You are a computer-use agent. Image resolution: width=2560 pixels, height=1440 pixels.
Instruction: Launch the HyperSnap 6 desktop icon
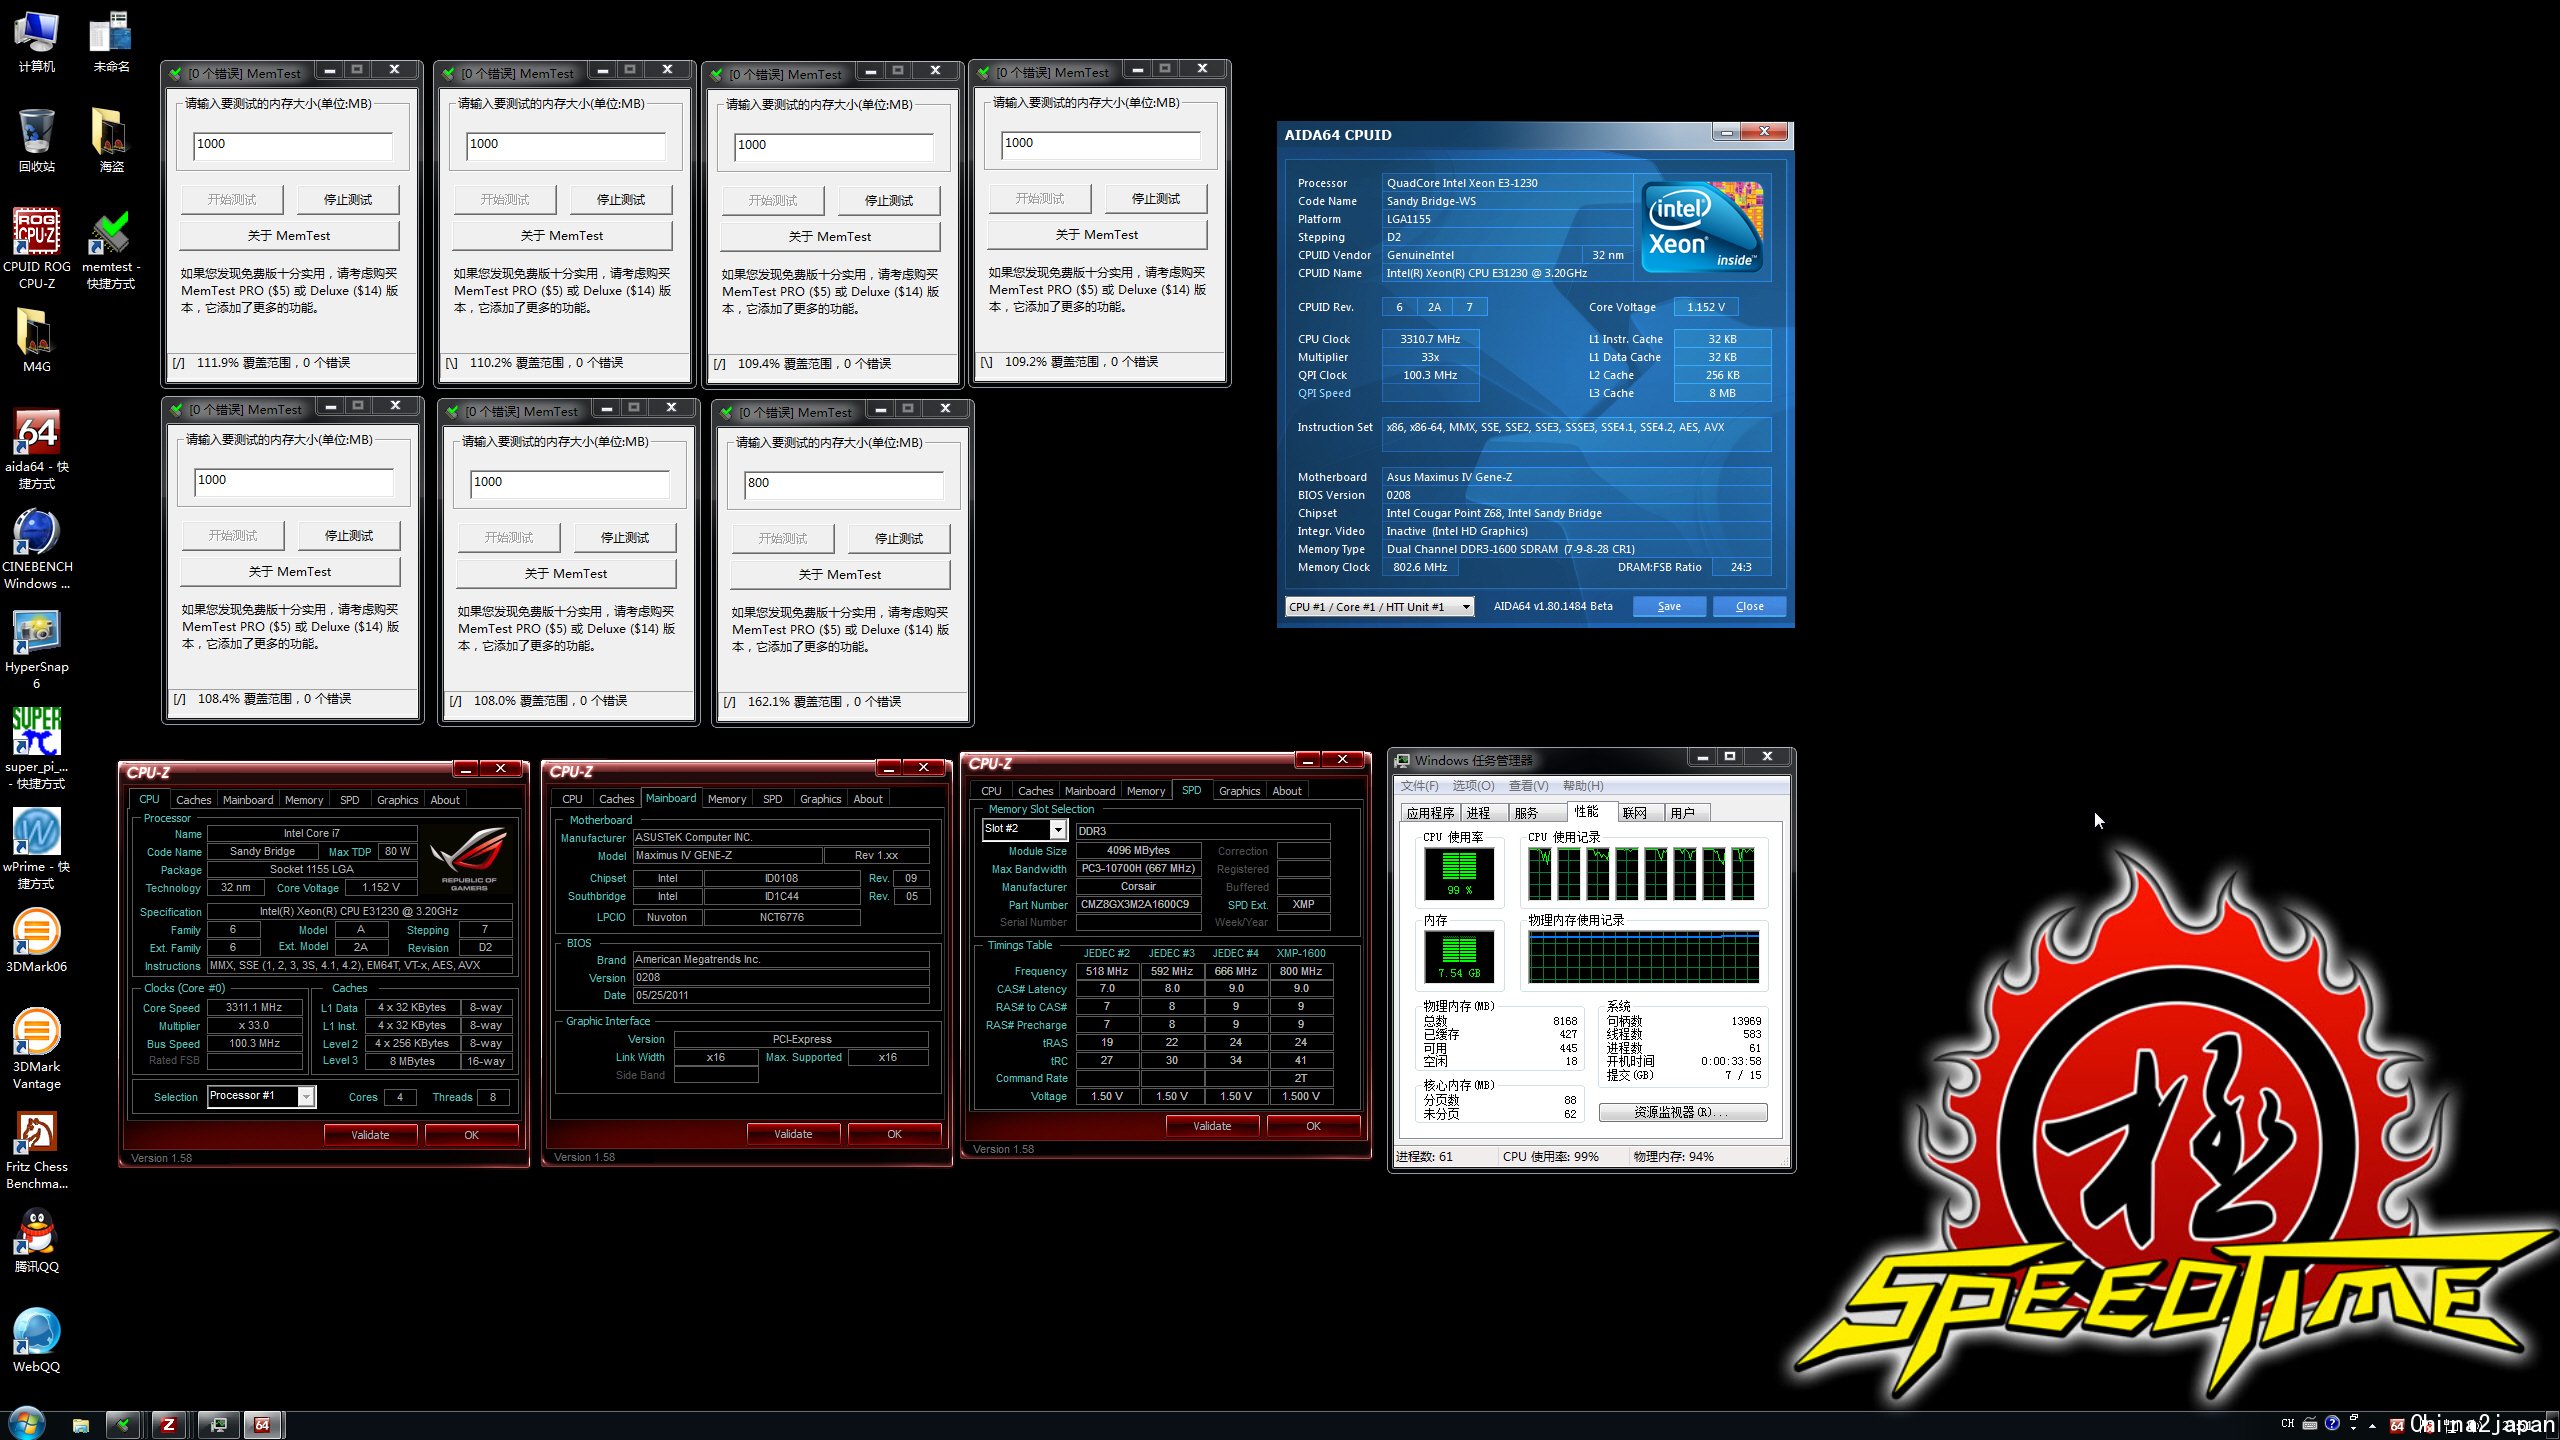(x=37, y=648)
